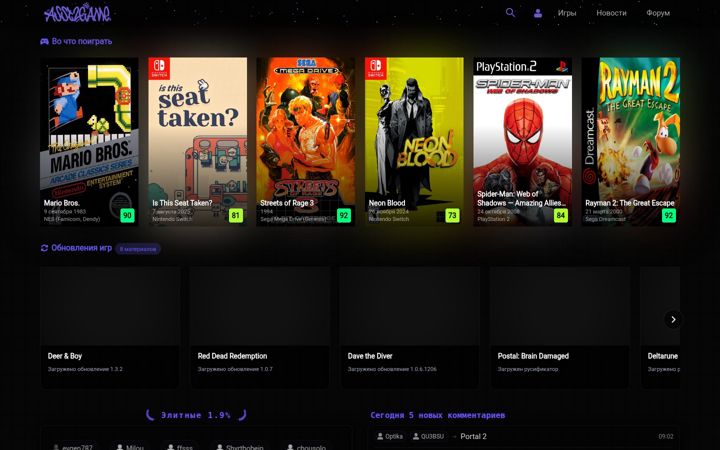Open the search magnifier icon
Image resolution: width=720 pixels, height=450 pixels.
pyautogui.click(x=510, y=13)
